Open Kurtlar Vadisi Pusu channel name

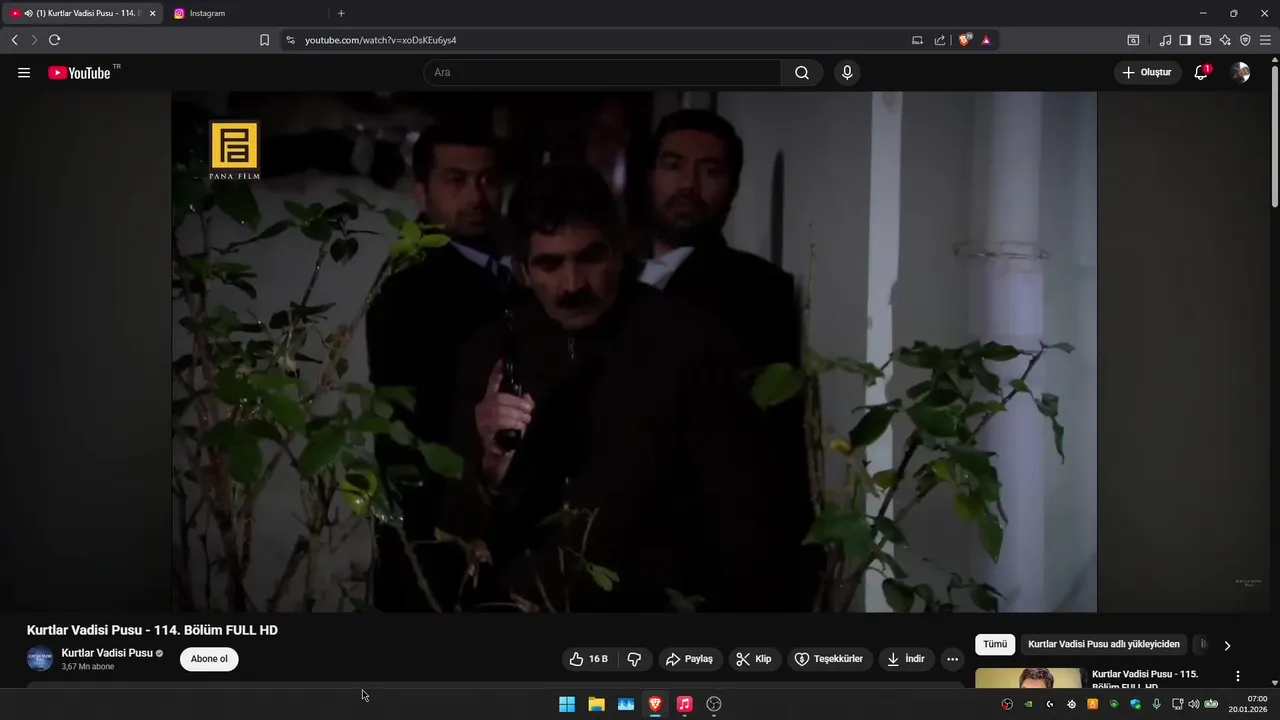107,653
